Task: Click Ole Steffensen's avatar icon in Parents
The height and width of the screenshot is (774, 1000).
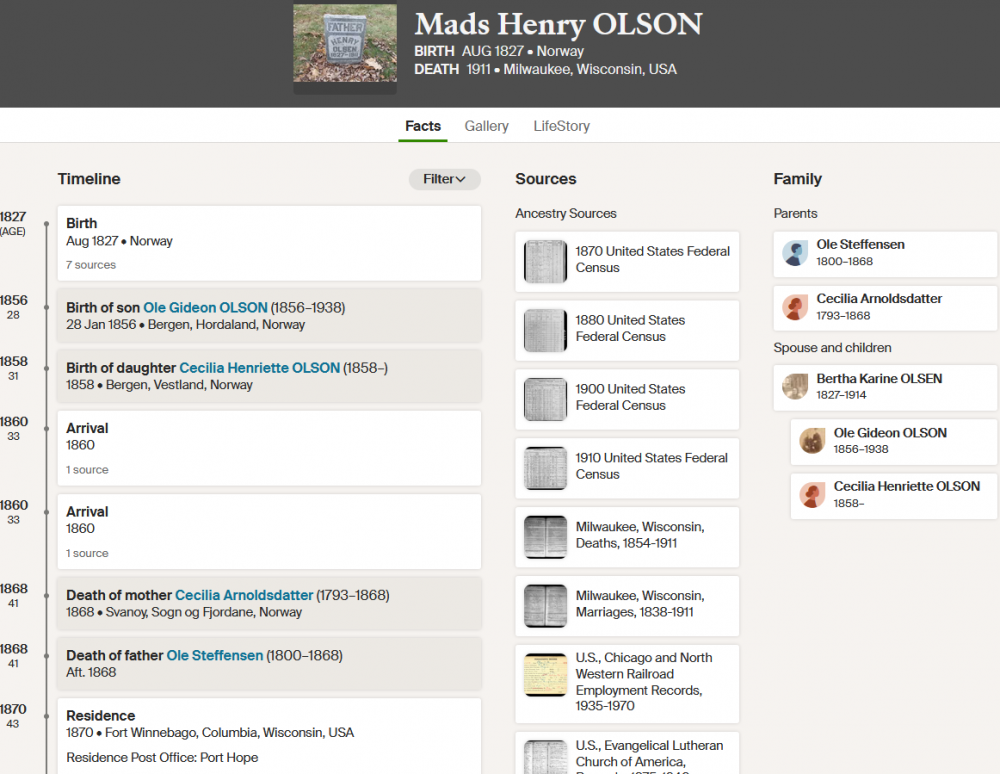Action: (795, 253)
